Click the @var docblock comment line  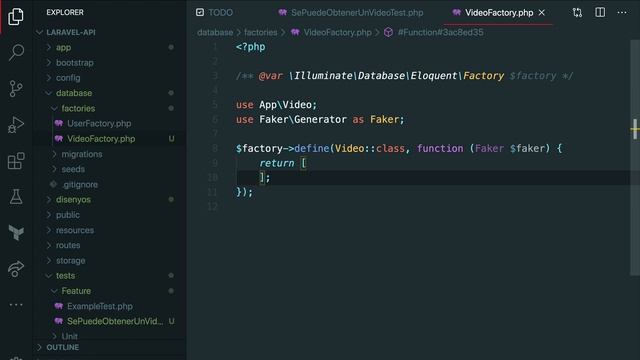click(x=404, y=76)
